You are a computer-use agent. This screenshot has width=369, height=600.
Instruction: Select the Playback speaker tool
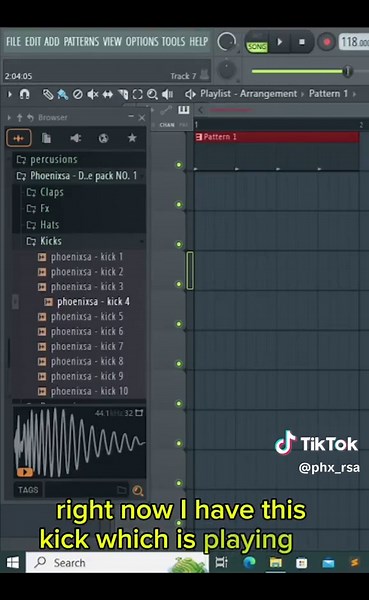tap(167, 94)
